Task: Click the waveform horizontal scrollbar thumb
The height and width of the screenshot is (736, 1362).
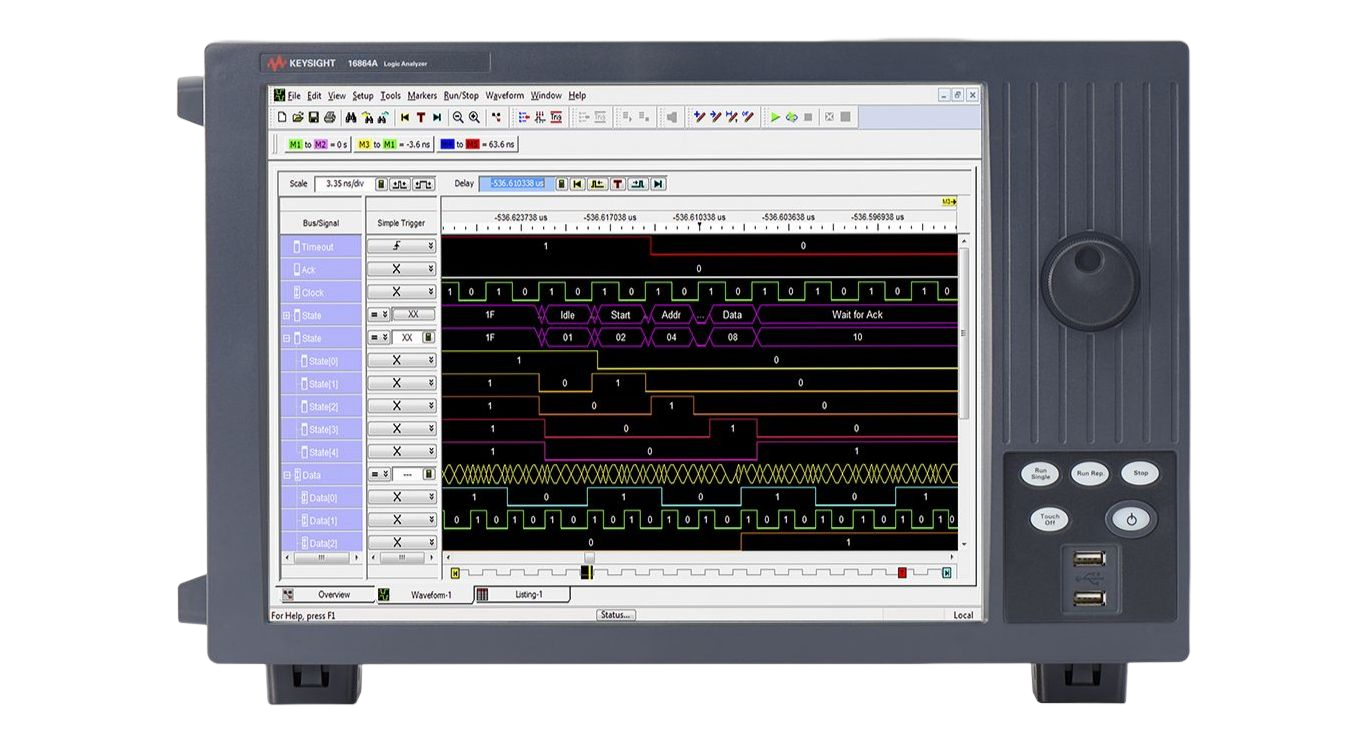Action: point(589,557)
